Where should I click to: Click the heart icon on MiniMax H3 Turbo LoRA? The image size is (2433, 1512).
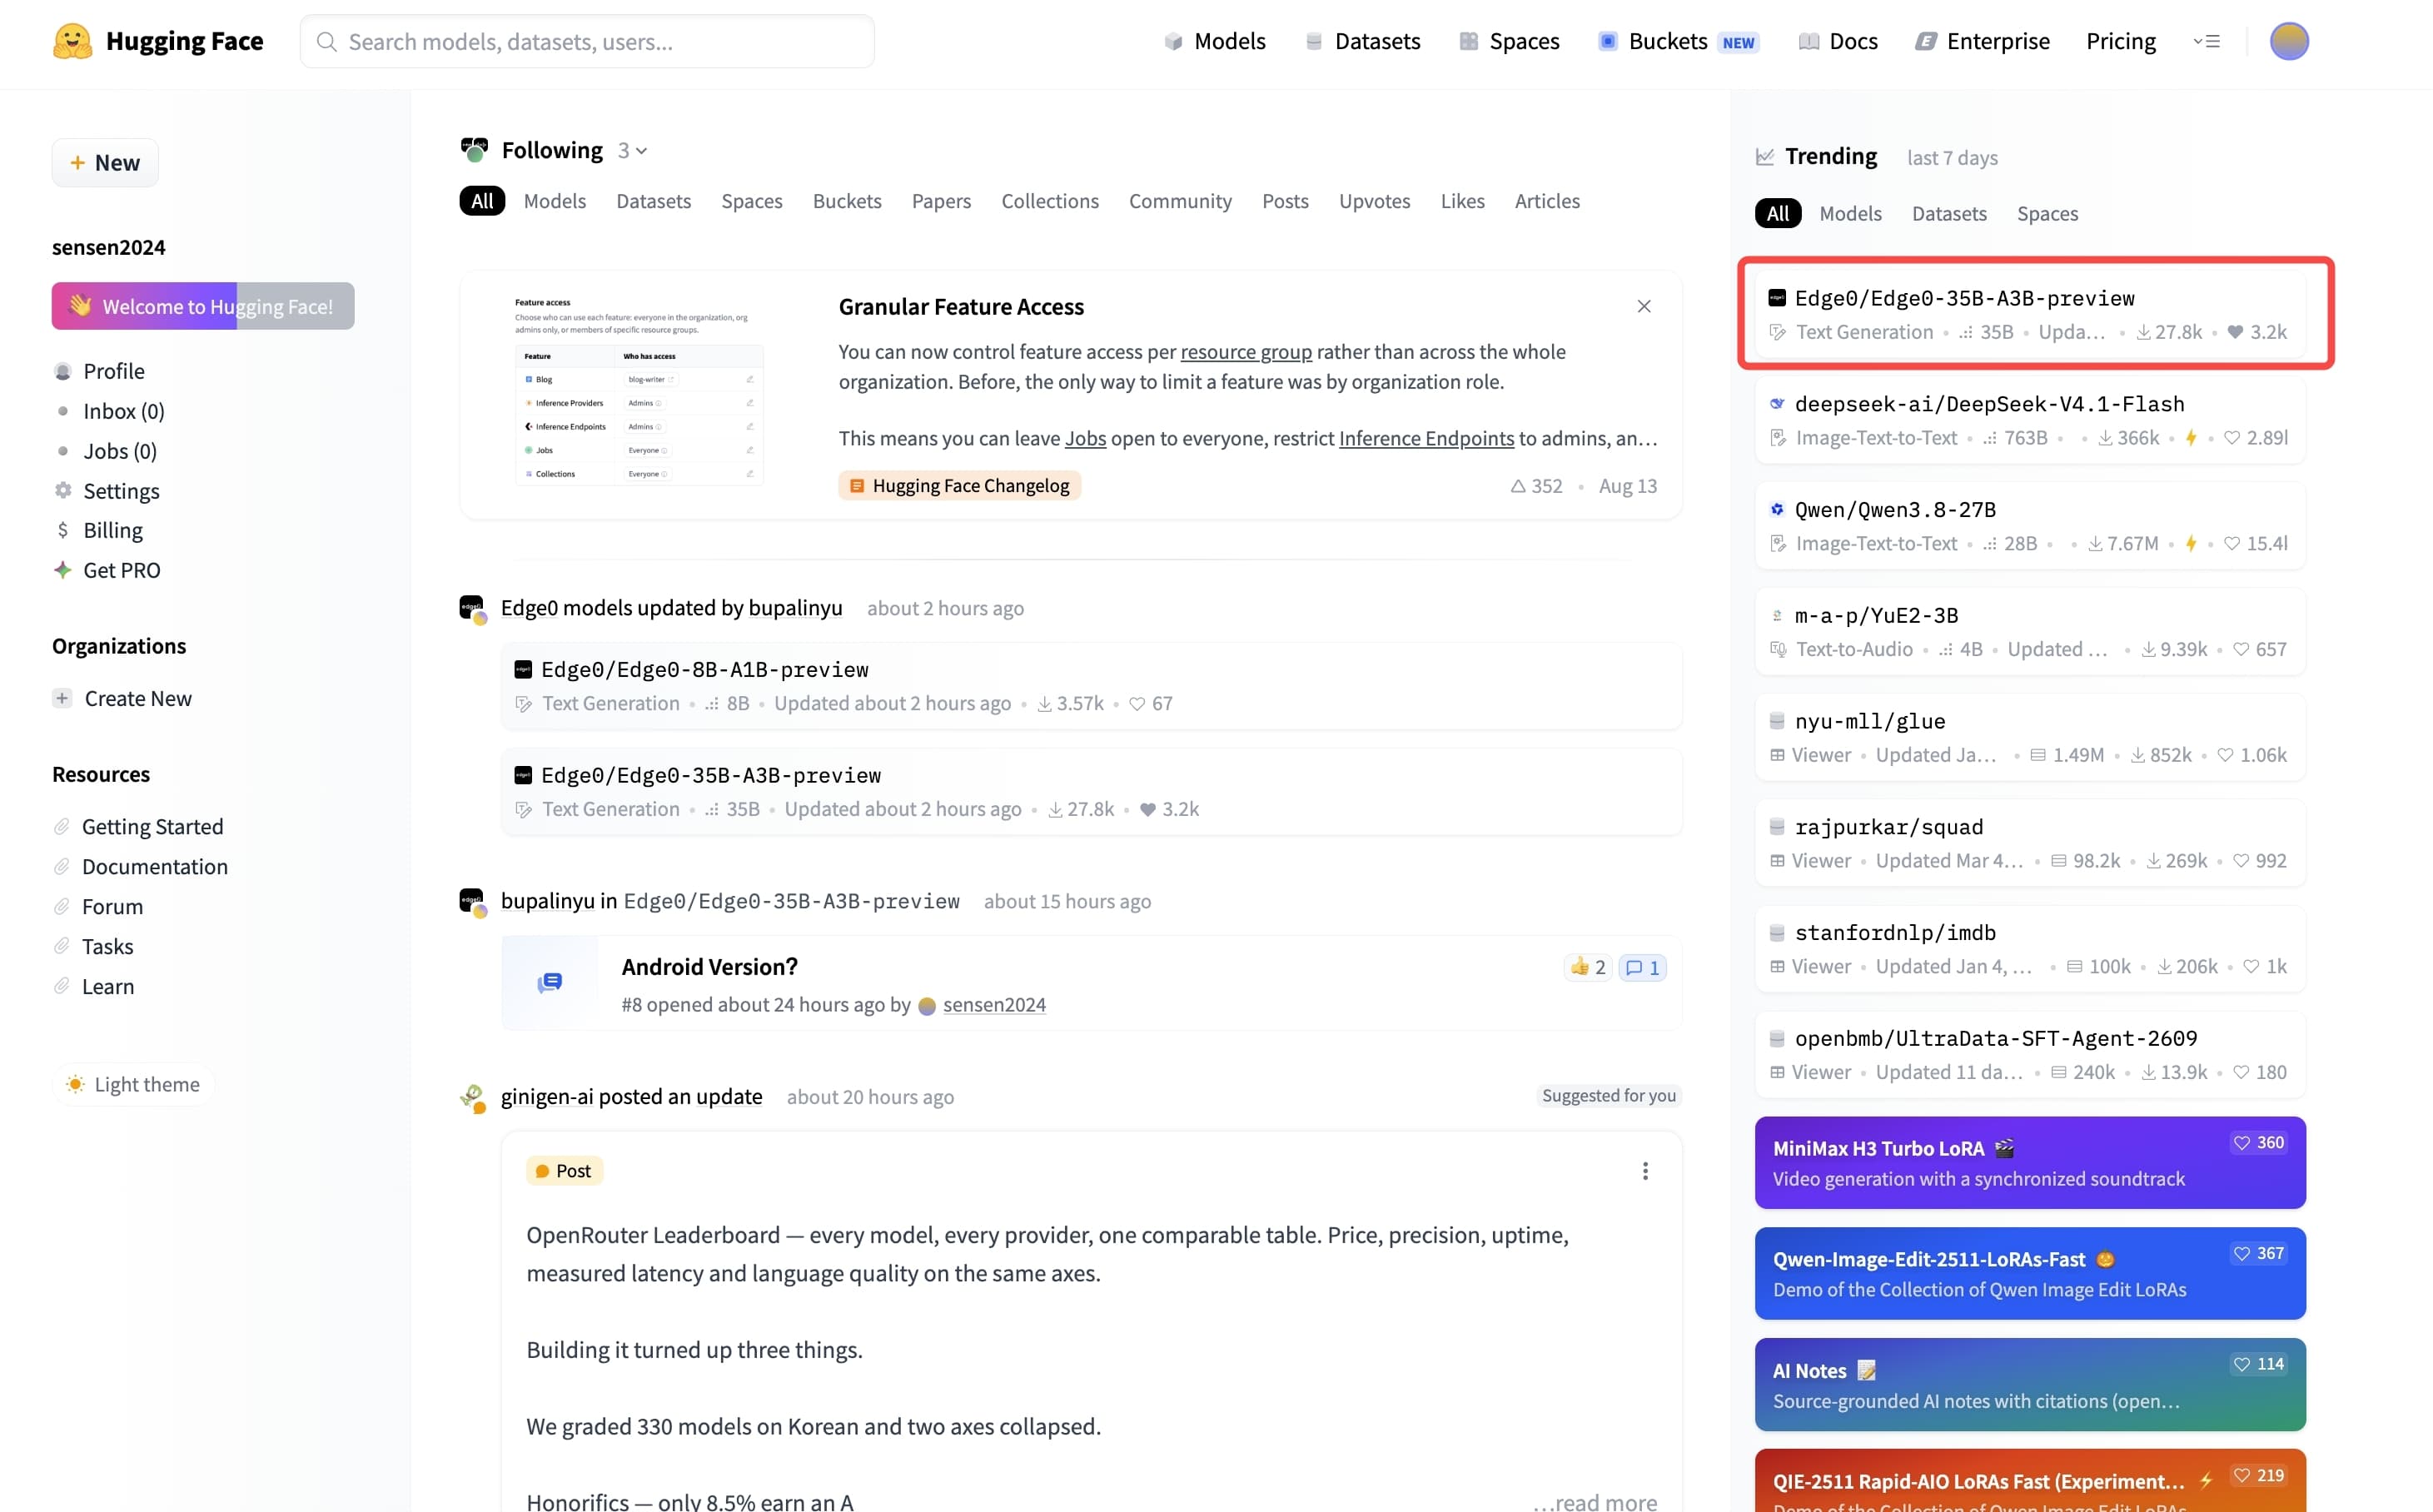pyautogui.click(x=2241, y=1143)
